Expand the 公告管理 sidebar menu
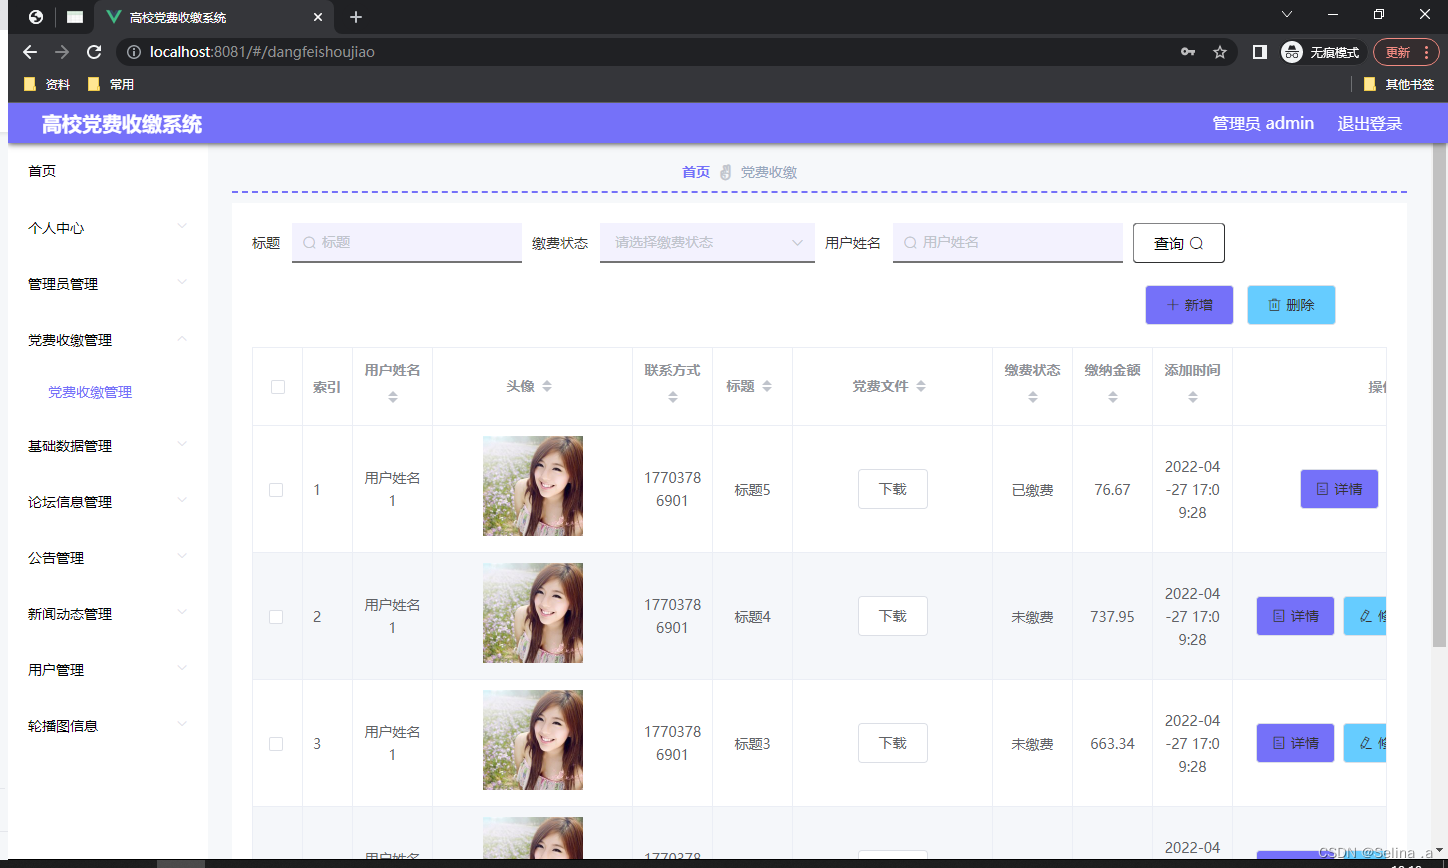The width and height of the screenshot is (1448, 868). point(108,558)
